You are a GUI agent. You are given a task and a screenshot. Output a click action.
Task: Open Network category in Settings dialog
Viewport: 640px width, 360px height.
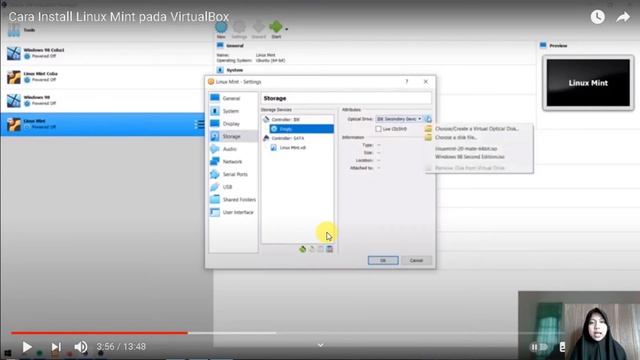[233, 162]
